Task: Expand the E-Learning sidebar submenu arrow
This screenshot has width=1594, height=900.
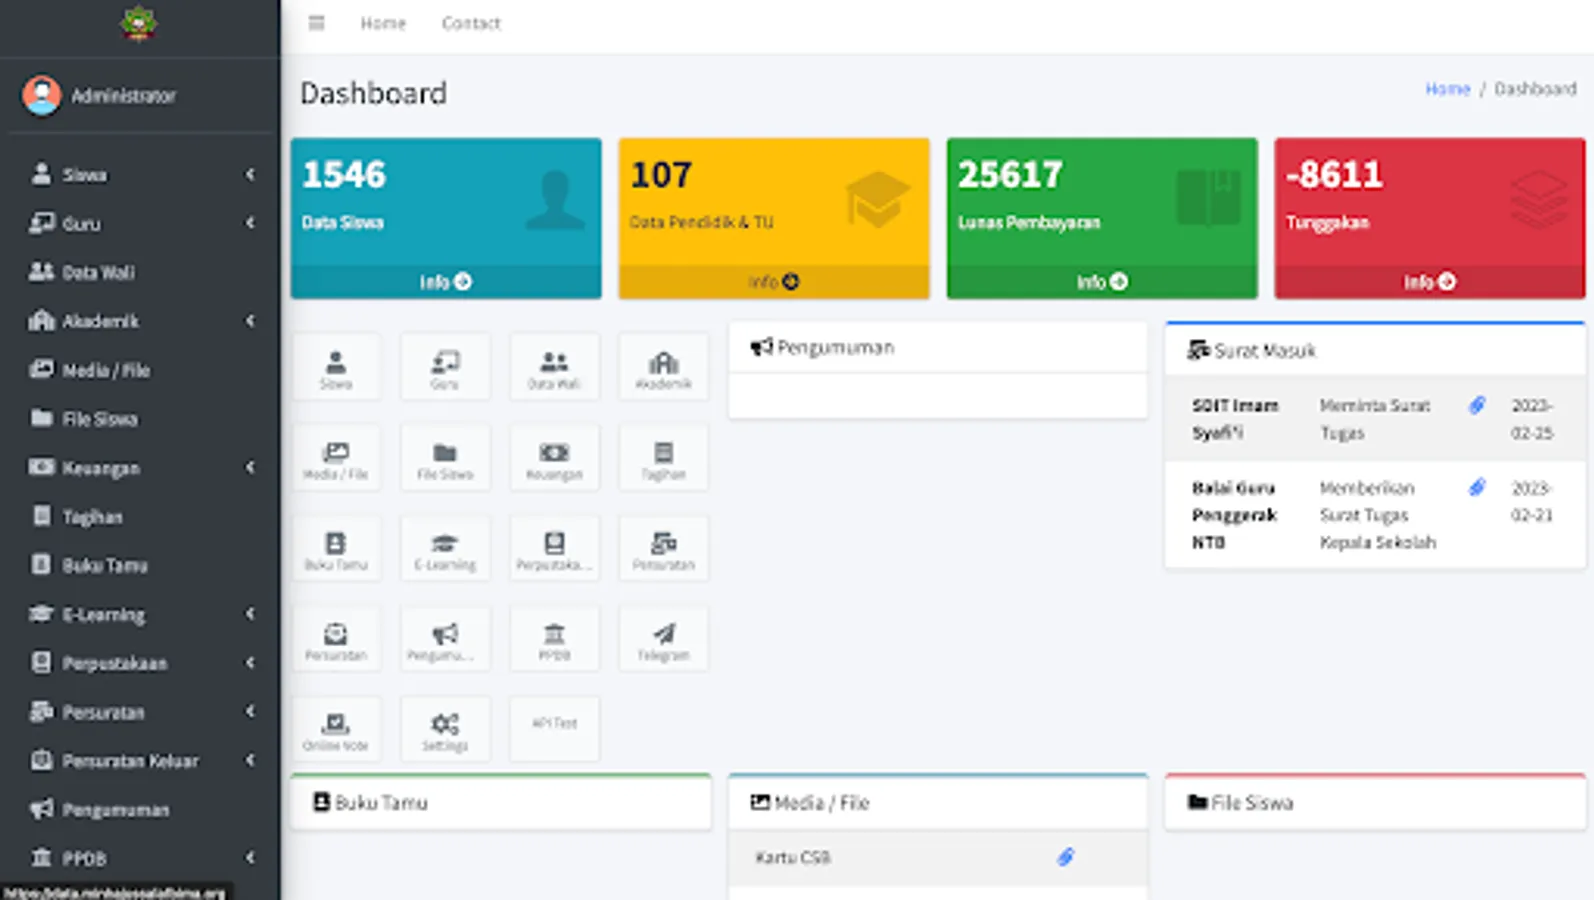Action: tap(250, 614)
